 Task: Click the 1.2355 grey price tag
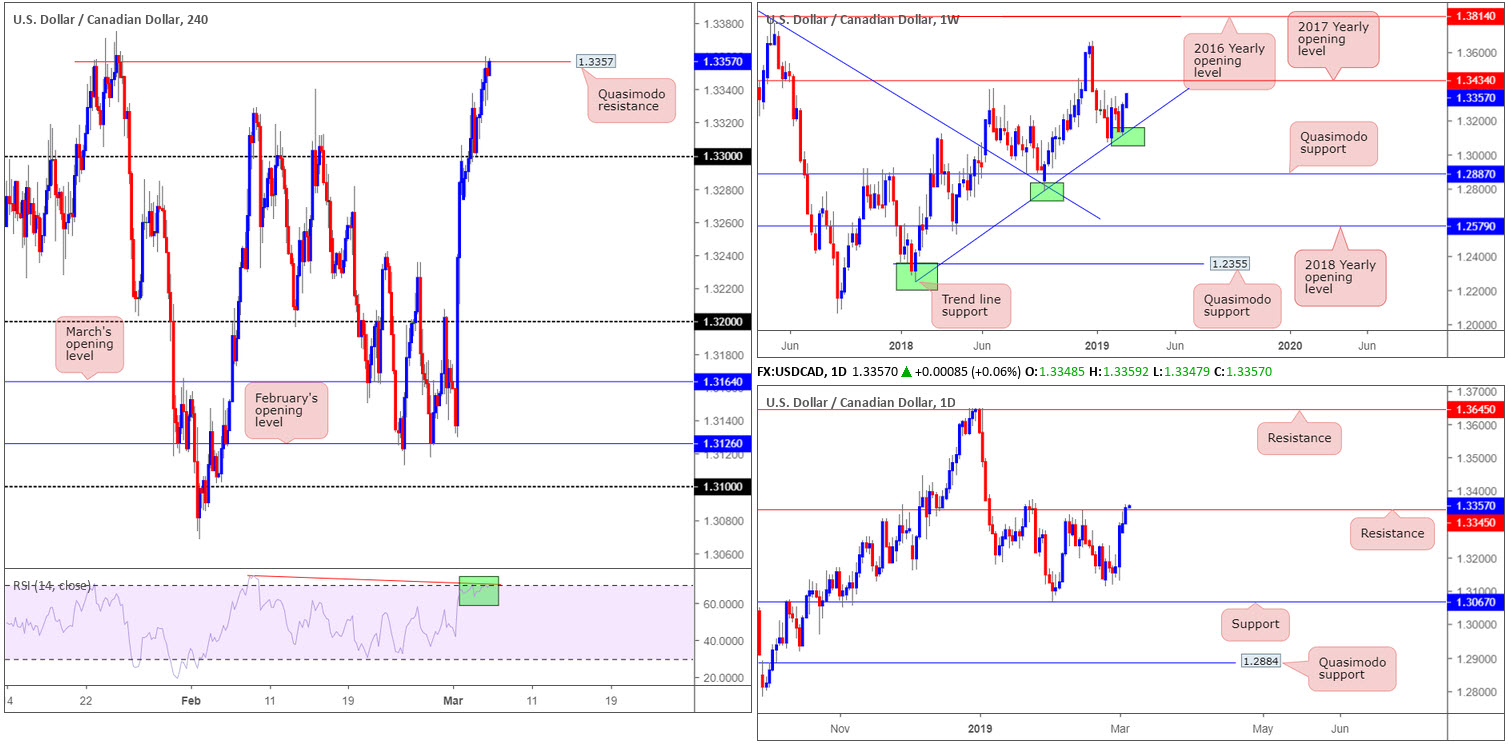point(1229,264)
